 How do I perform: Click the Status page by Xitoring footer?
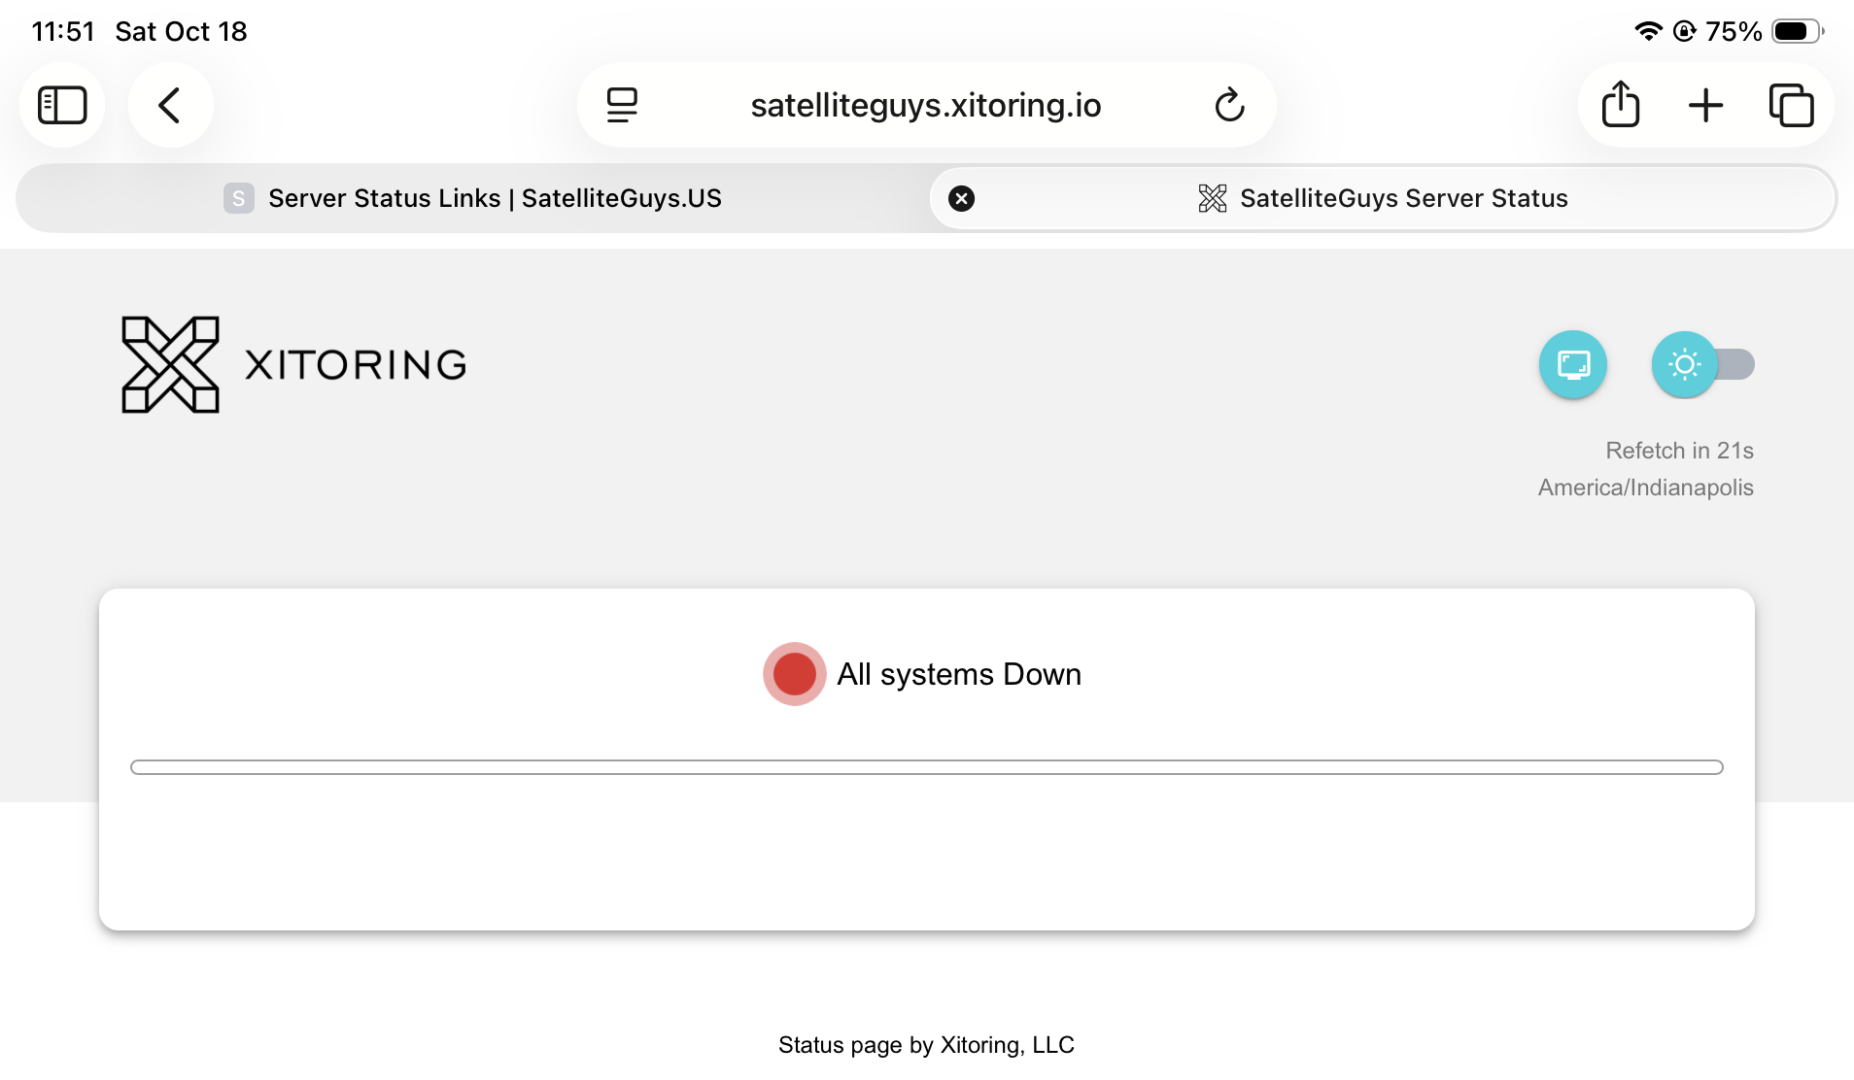click(926, 1045)
